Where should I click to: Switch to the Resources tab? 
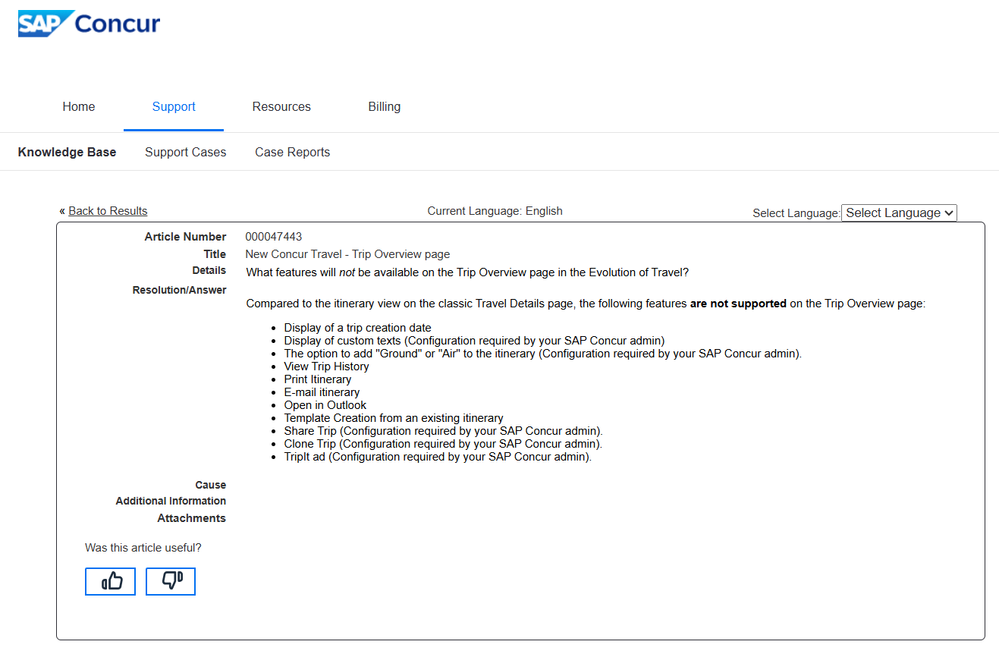(282, 106)
